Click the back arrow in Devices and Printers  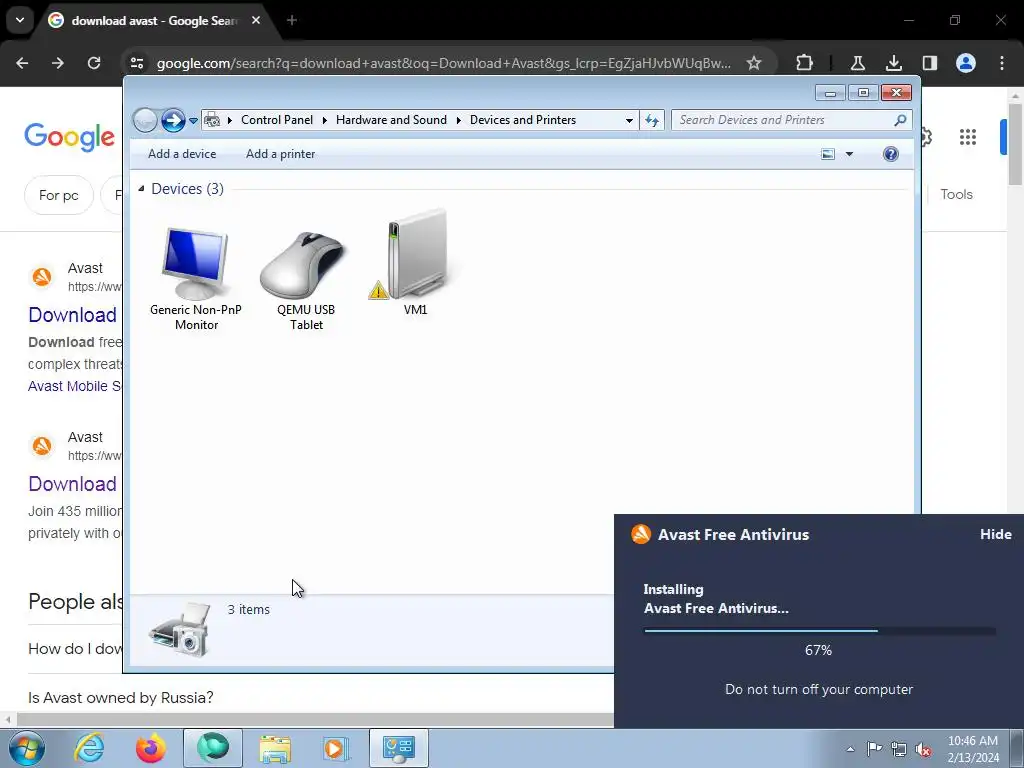click(145, 120)
